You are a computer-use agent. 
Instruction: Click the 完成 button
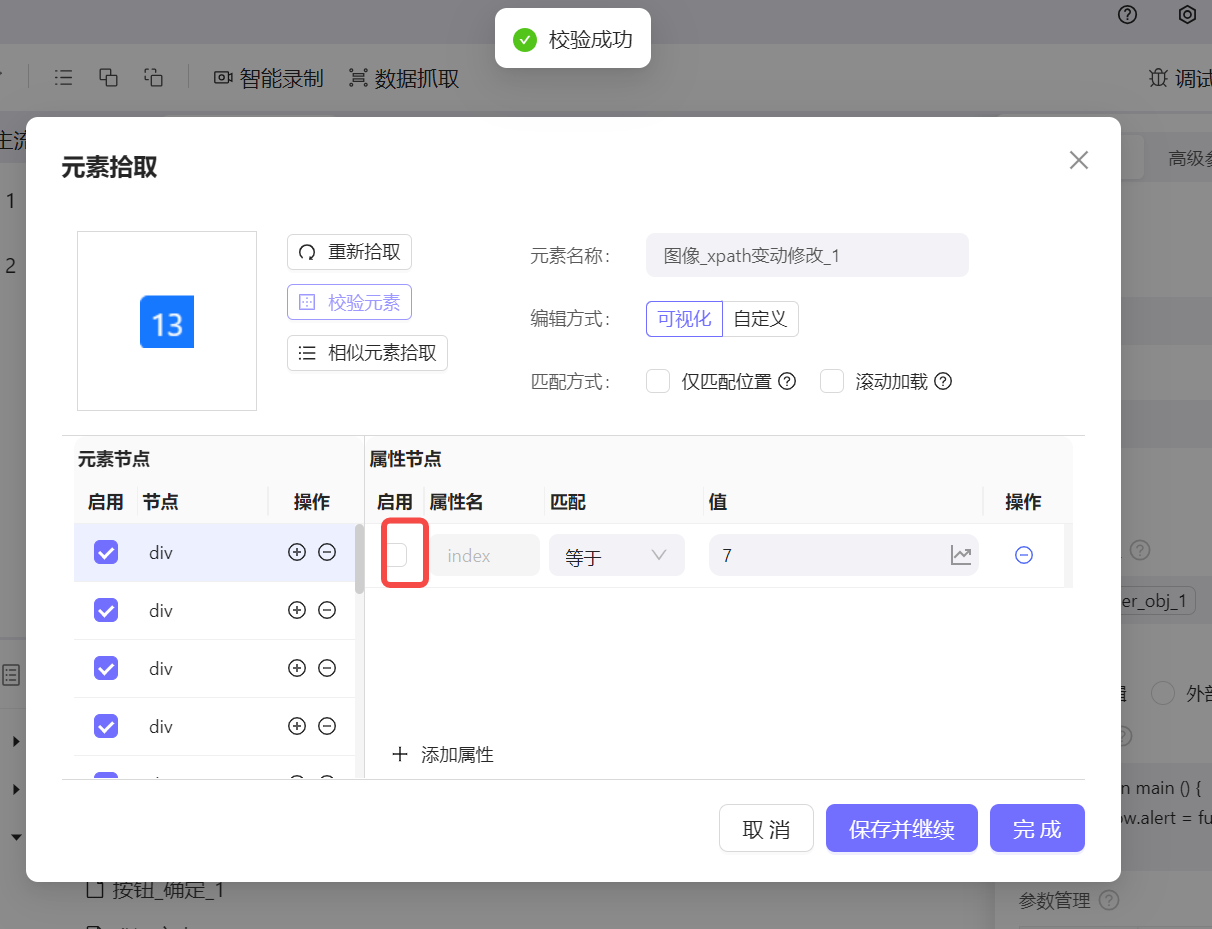[1037, 828]
